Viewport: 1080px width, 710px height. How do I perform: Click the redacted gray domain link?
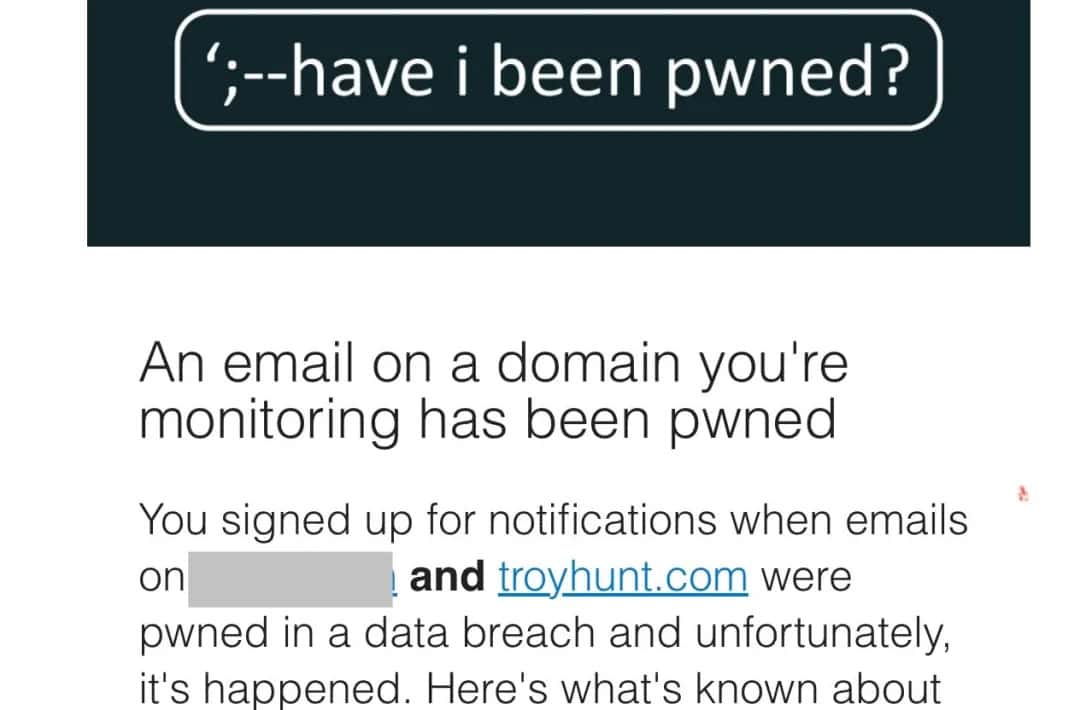(x=289, y=578)
